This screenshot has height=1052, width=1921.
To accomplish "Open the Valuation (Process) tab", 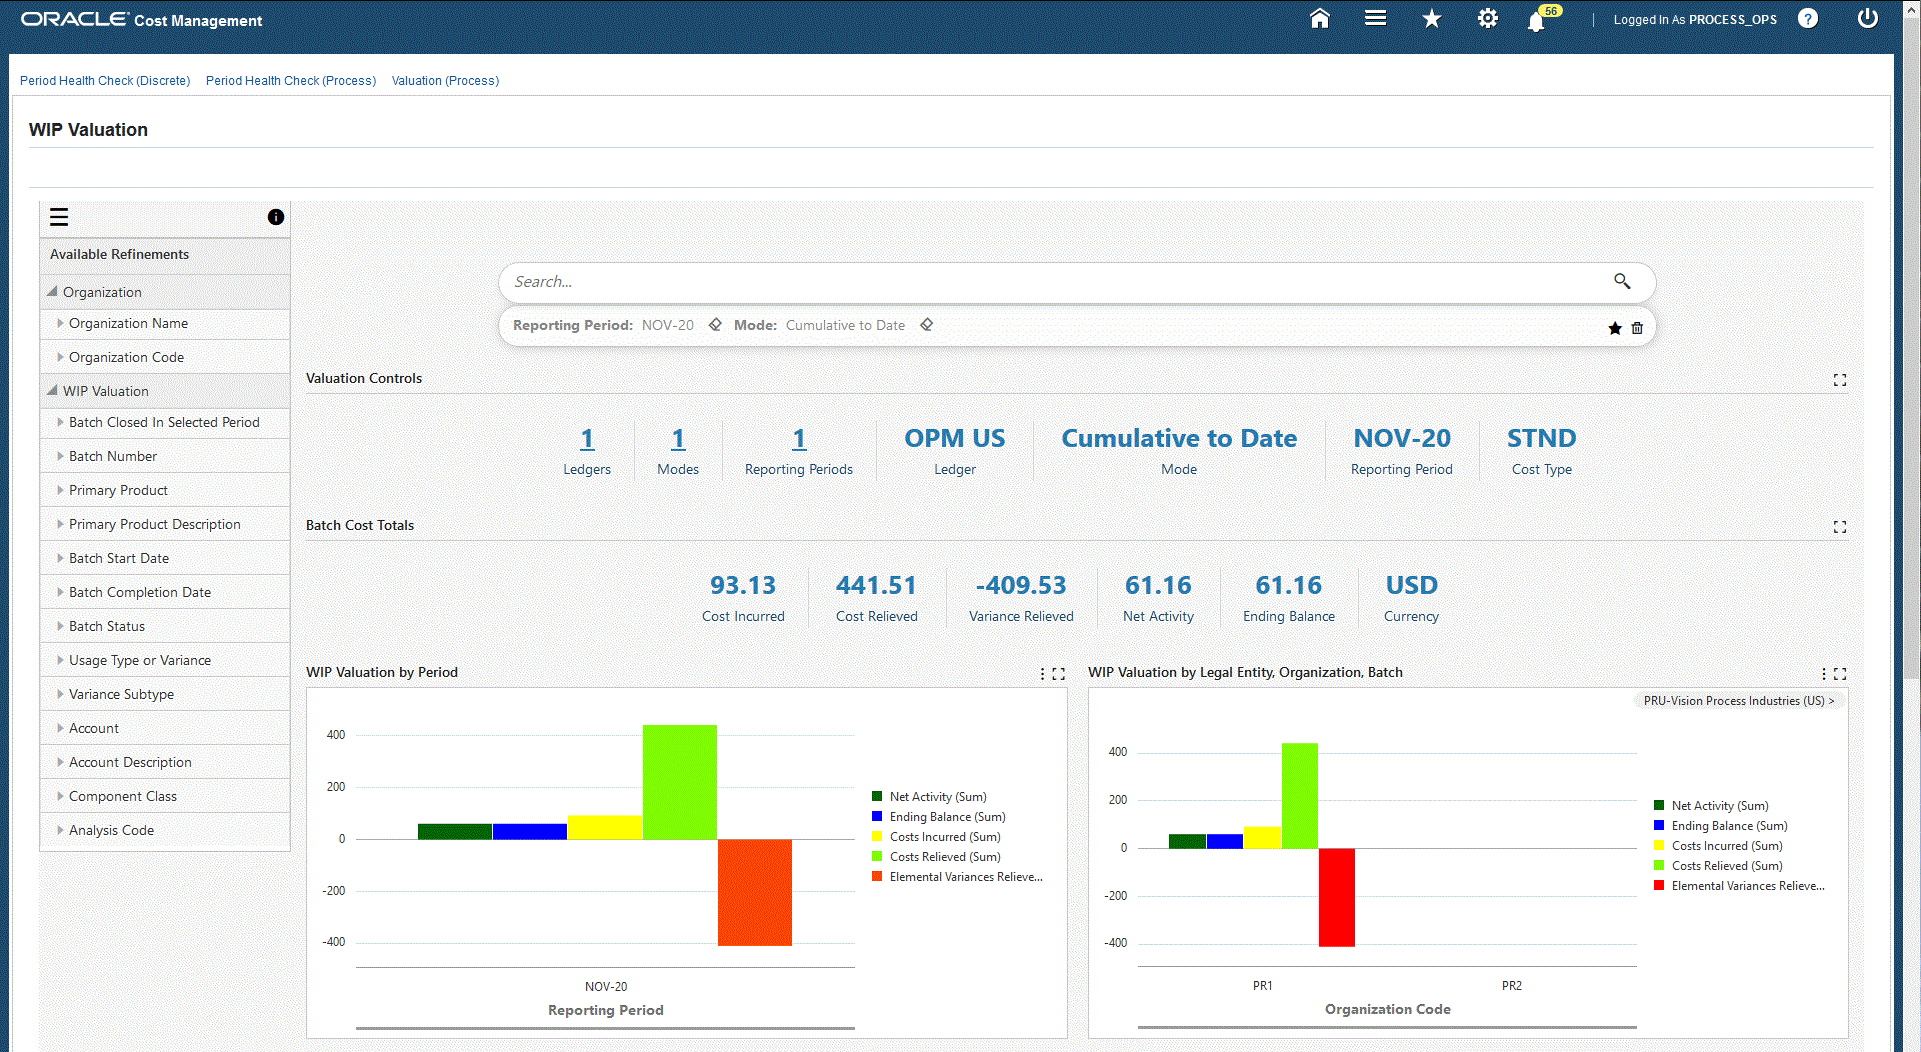I will point(445,81).
